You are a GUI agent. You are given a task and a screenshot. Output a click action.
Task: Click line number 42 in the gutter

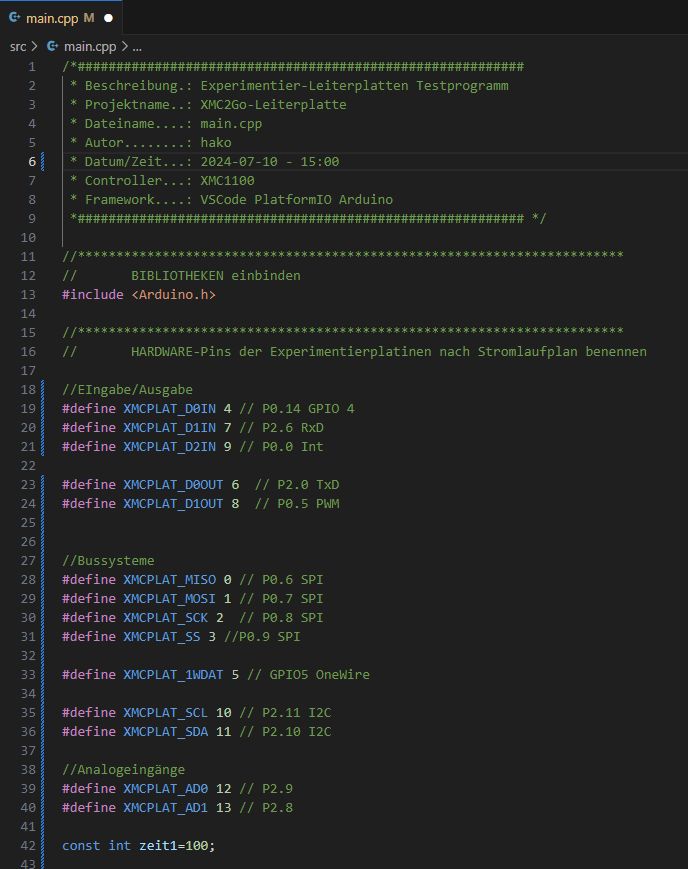click(x=27, y=846)
